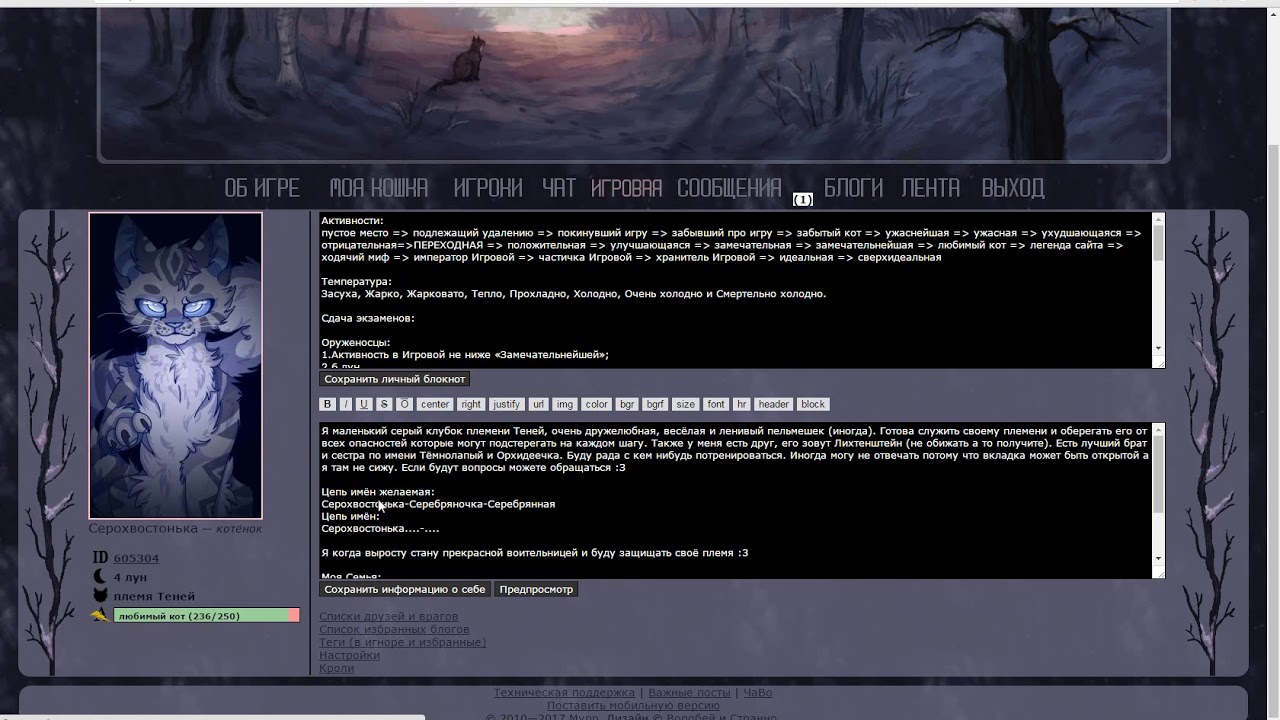
Task: Open ЧаВо link
Action: pyautogui.click(x=757, y=692)
